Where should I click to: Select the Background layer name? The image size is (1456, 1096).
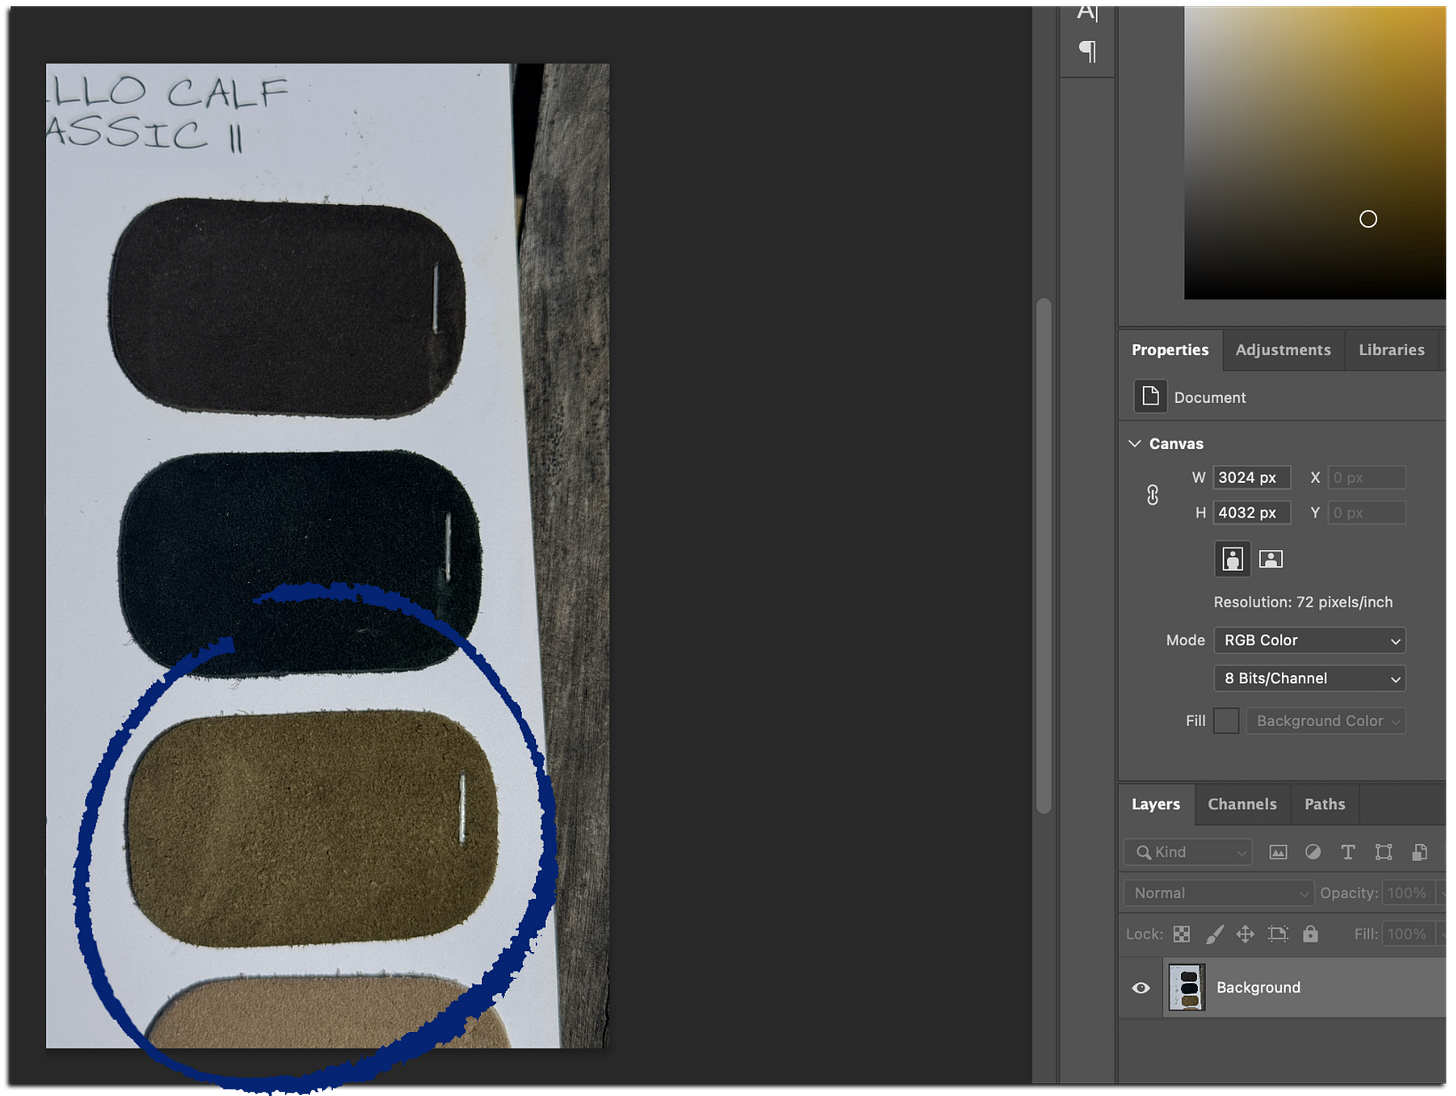(x=1258, y=988)
